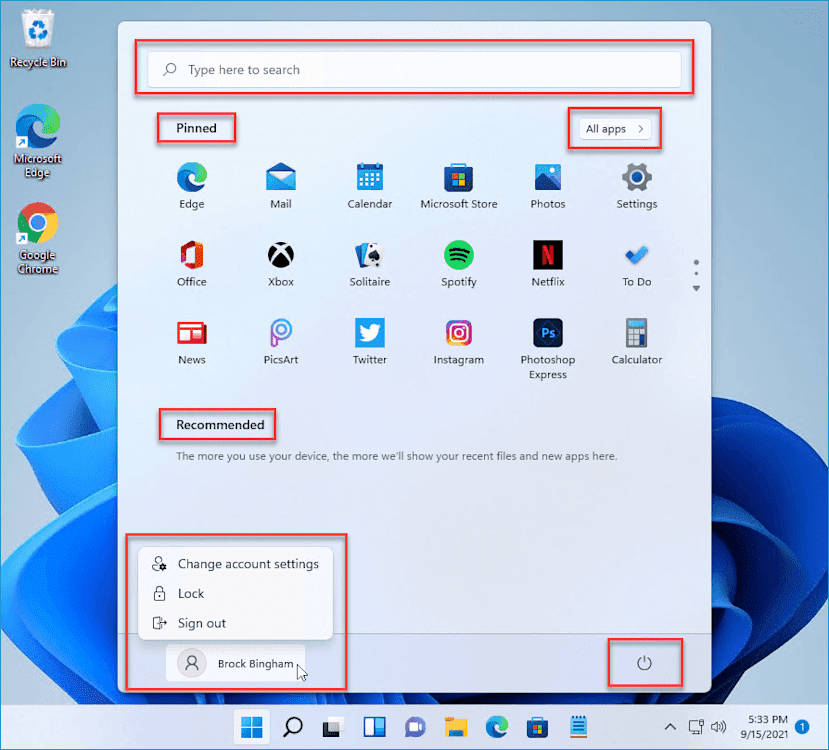Image resolution: width=829 pixels, height=750 pixels.
Task: Launch the Office app
Action: [x=191, y=263]
